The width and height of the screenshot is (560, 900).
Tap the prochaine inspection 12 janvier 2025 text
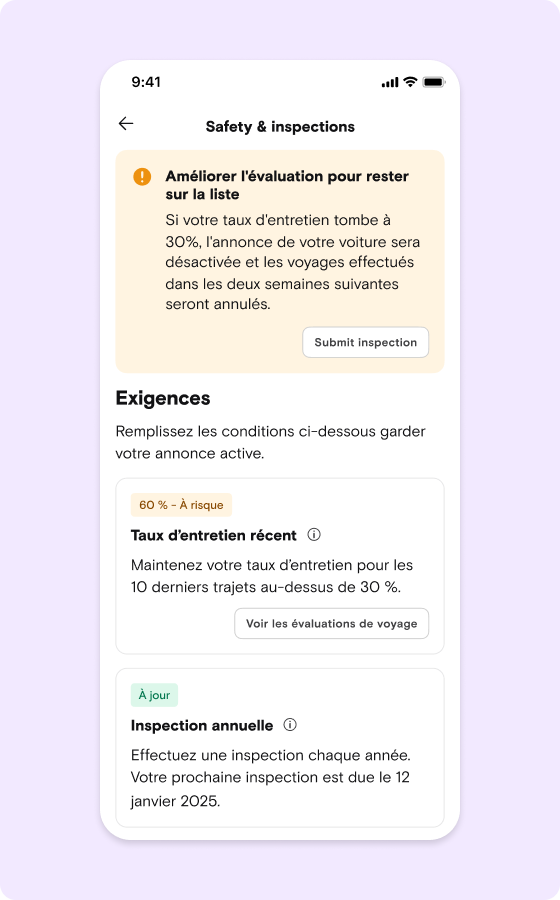click(x=270, y=789)
